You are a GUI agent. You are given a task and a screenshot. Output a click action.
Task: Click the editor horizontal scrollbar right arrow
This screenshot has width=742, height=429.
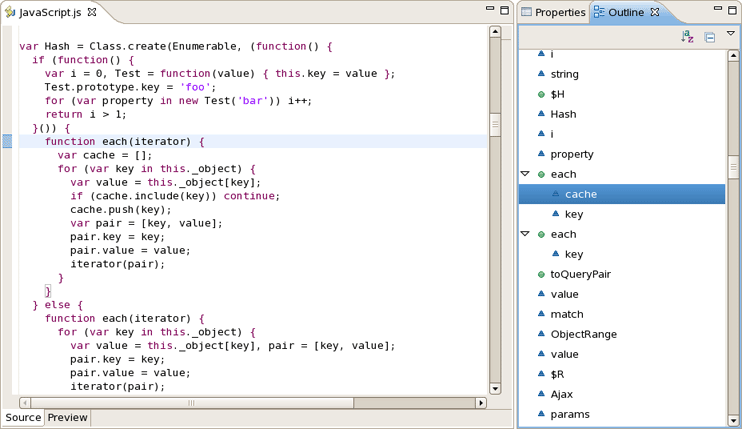pos(481,403)
